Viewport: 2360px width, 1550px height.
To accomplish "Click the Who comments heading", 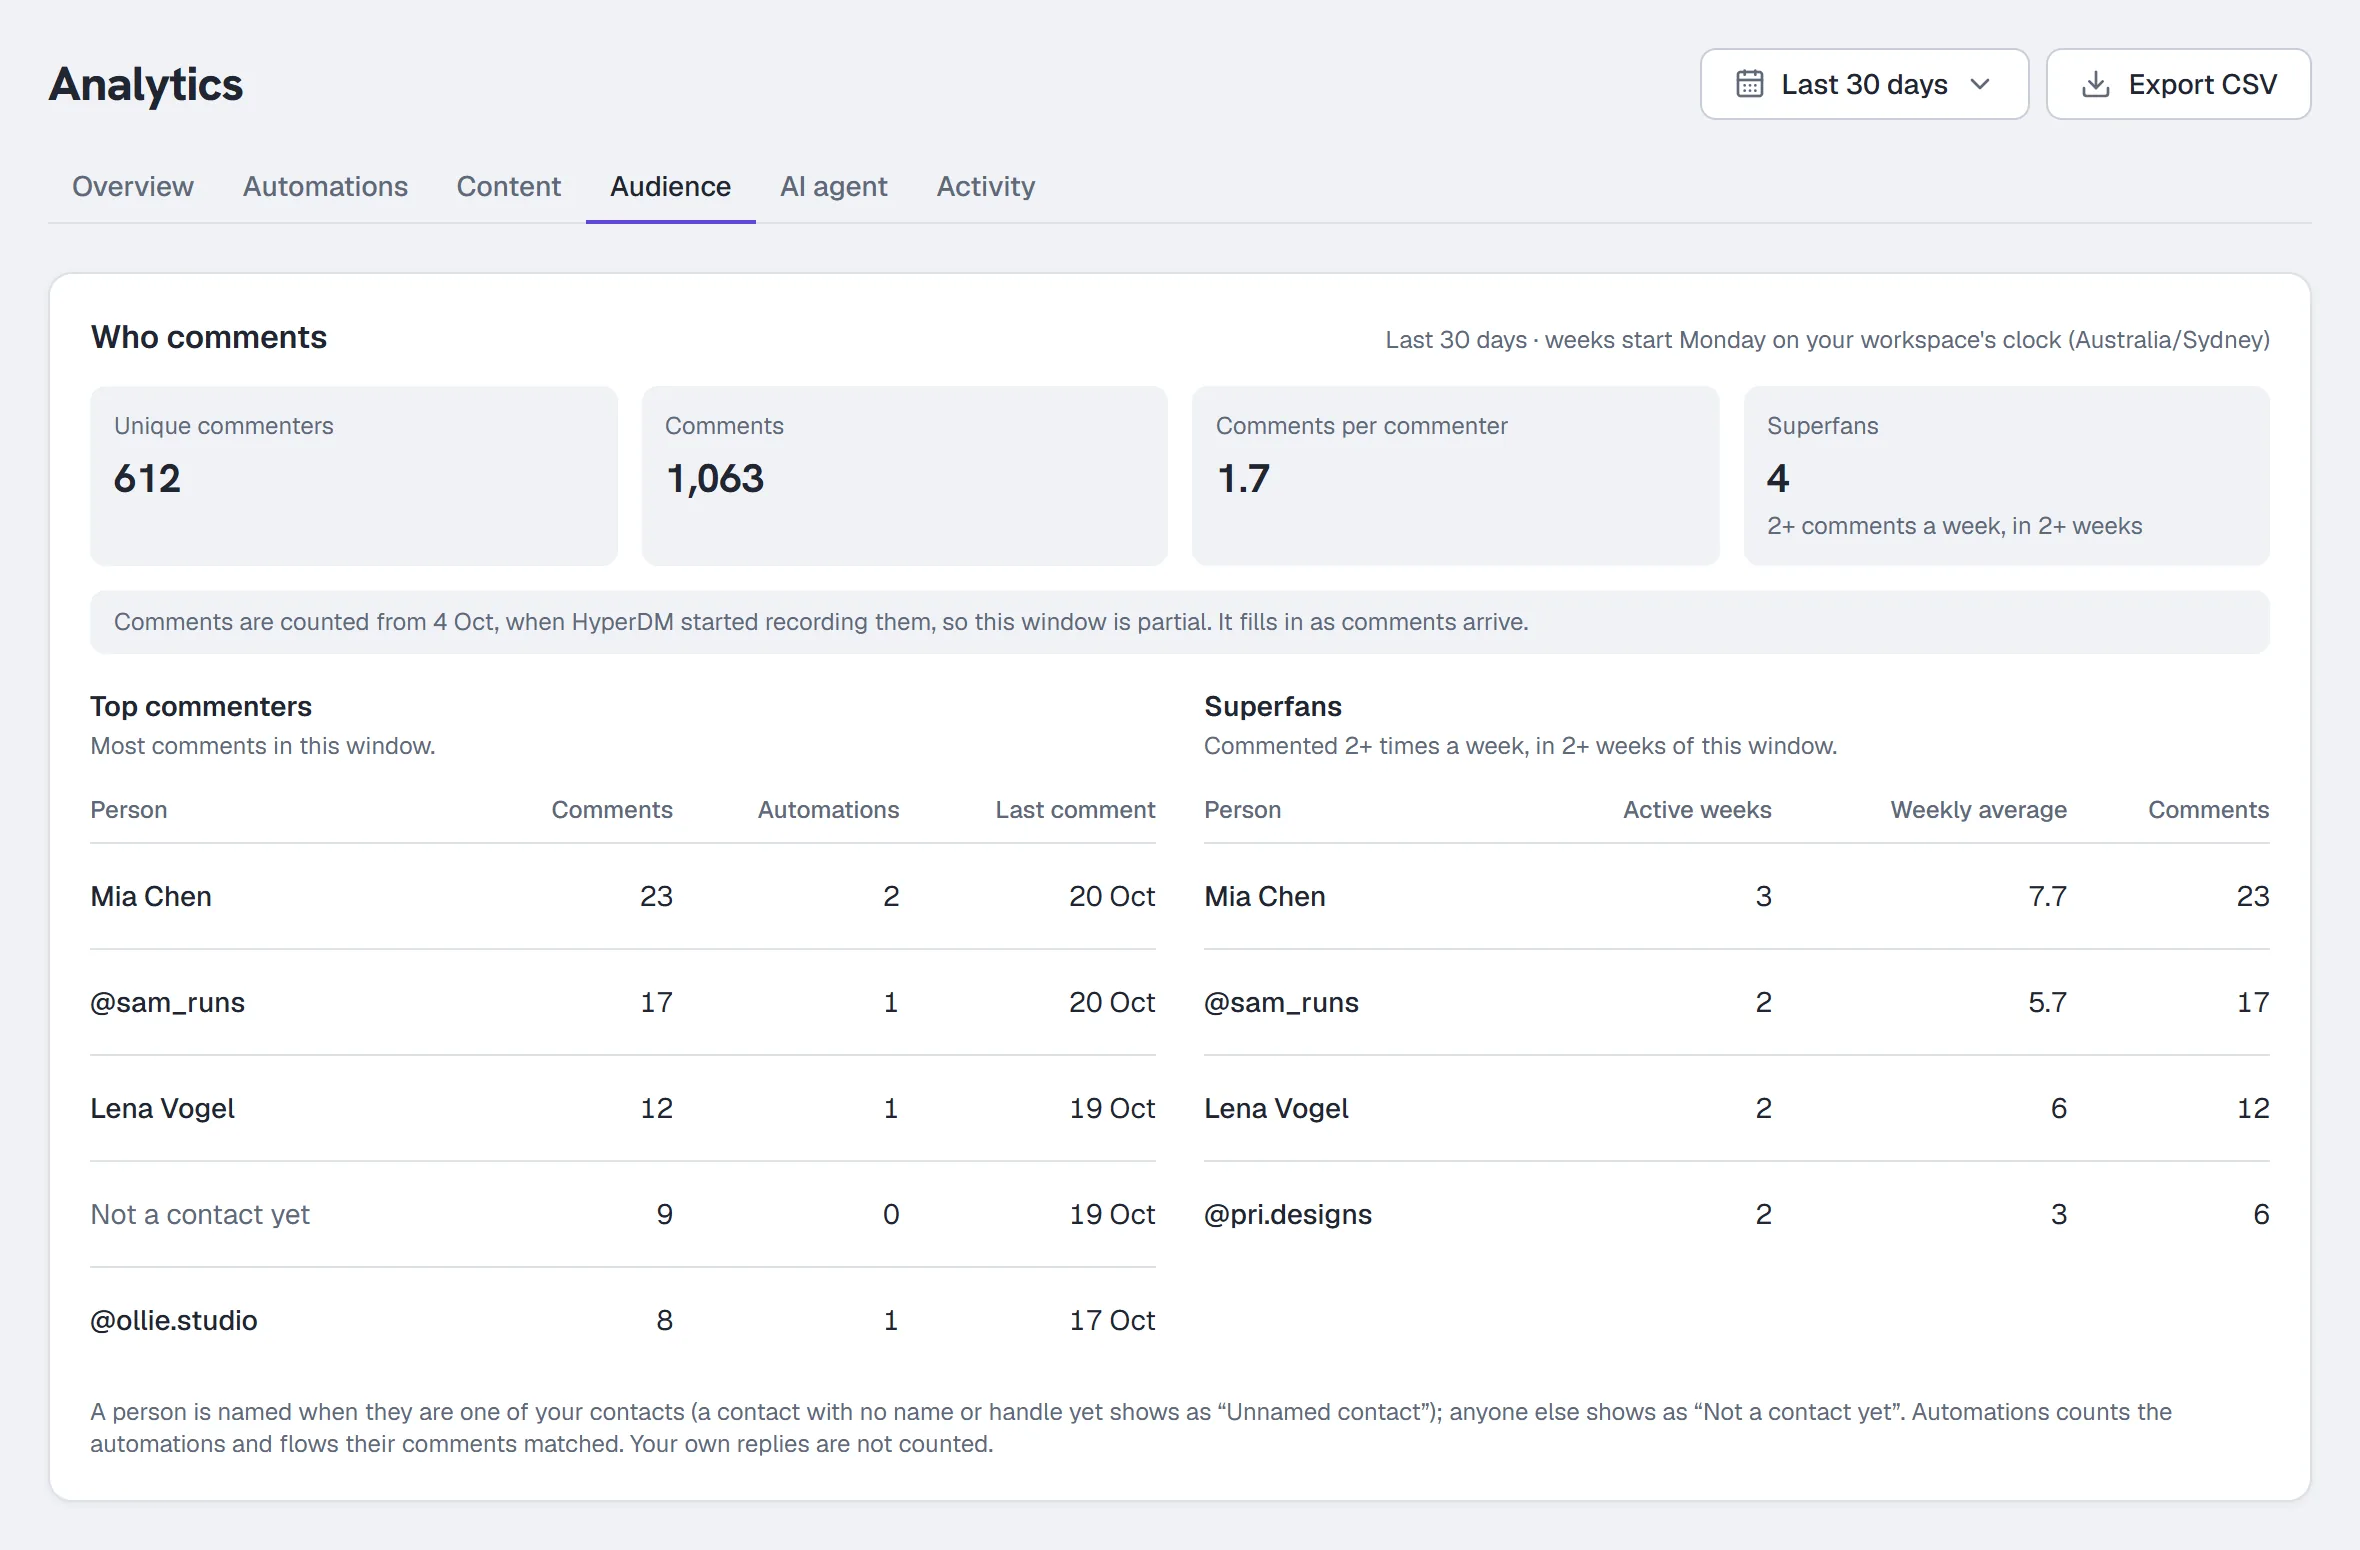I will coord(209,337).
